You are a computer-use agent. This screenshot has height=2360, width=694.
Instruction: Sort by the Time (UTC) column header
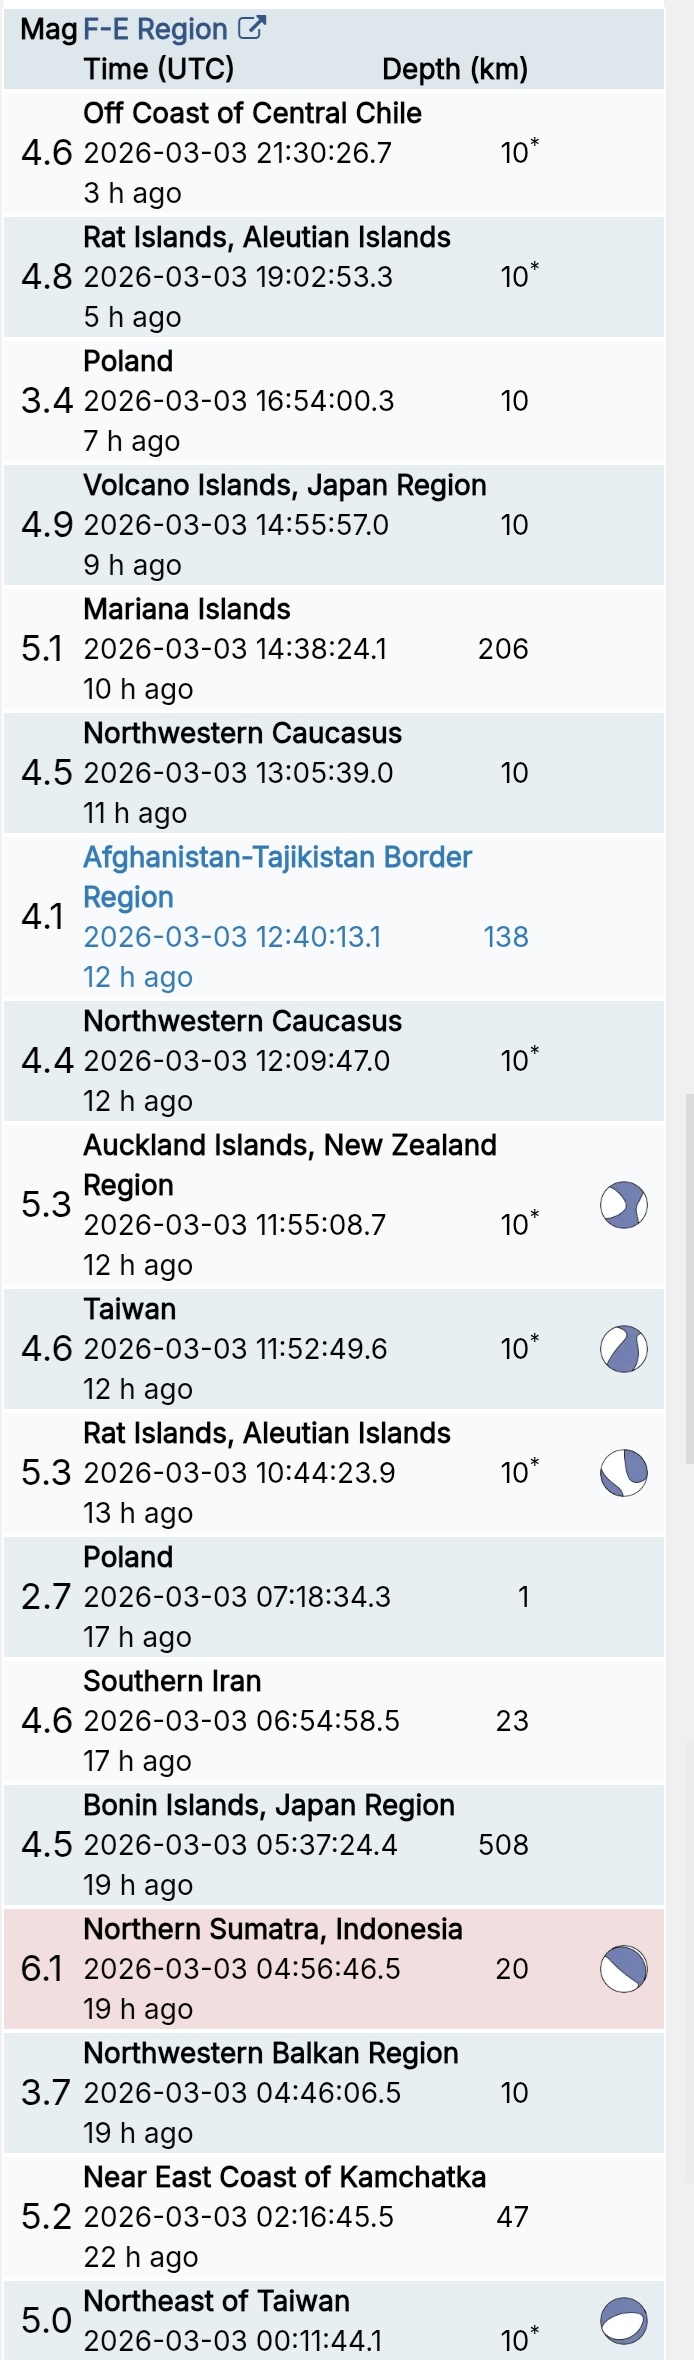tap(159, 69)
